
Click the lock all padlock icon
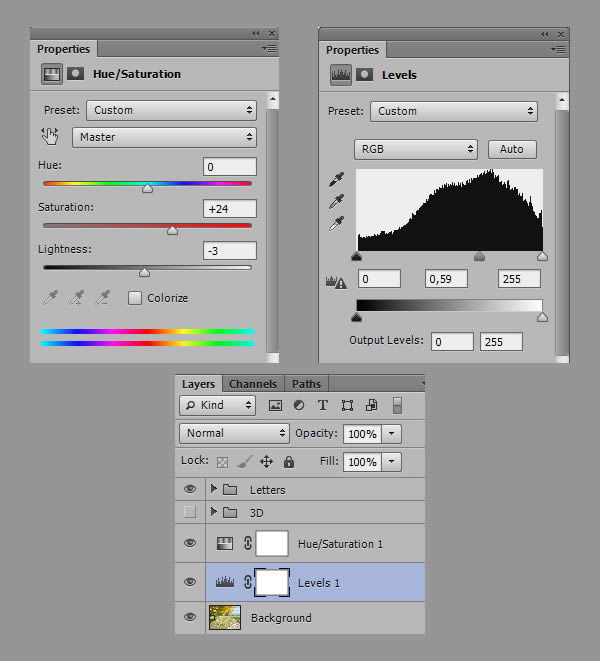coord(289,462)
